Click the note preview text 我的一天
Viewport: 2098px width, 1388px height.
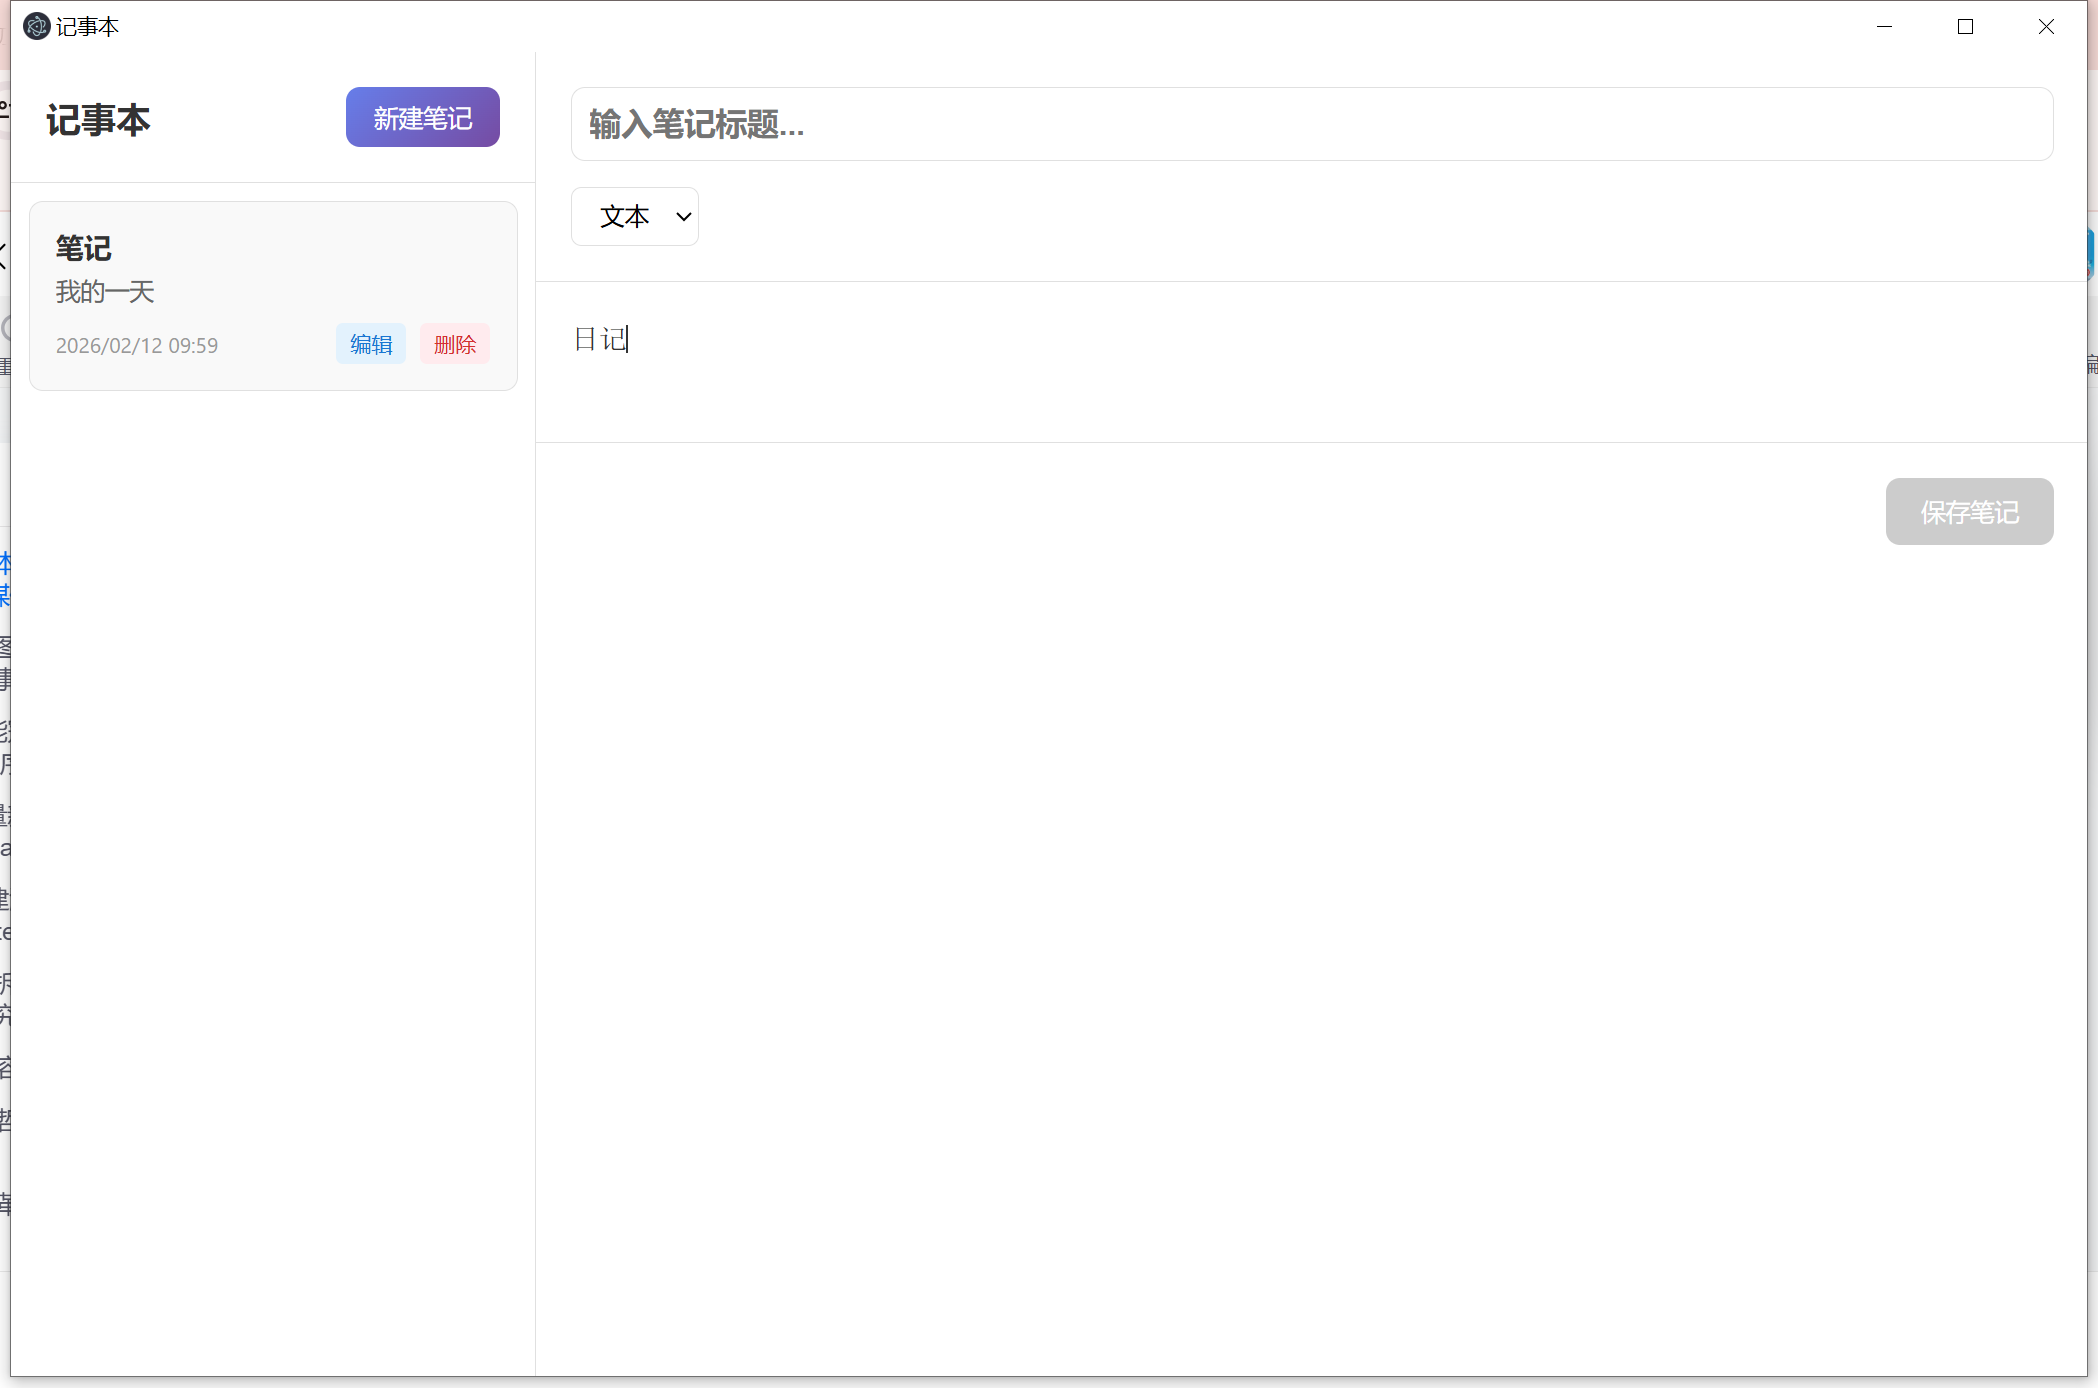tap(105, 292)
